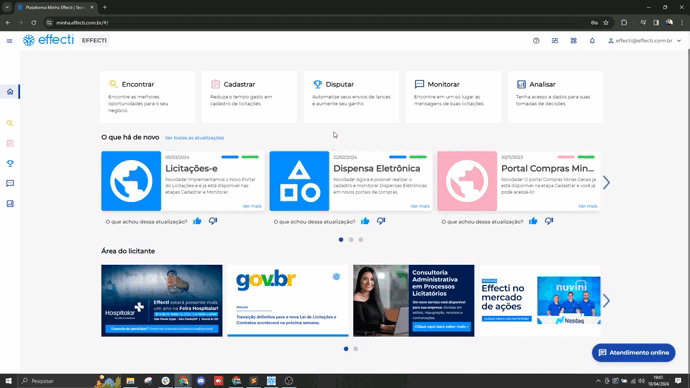Open the search (Encontrar) sidebar icon

(x=10, y=123)
